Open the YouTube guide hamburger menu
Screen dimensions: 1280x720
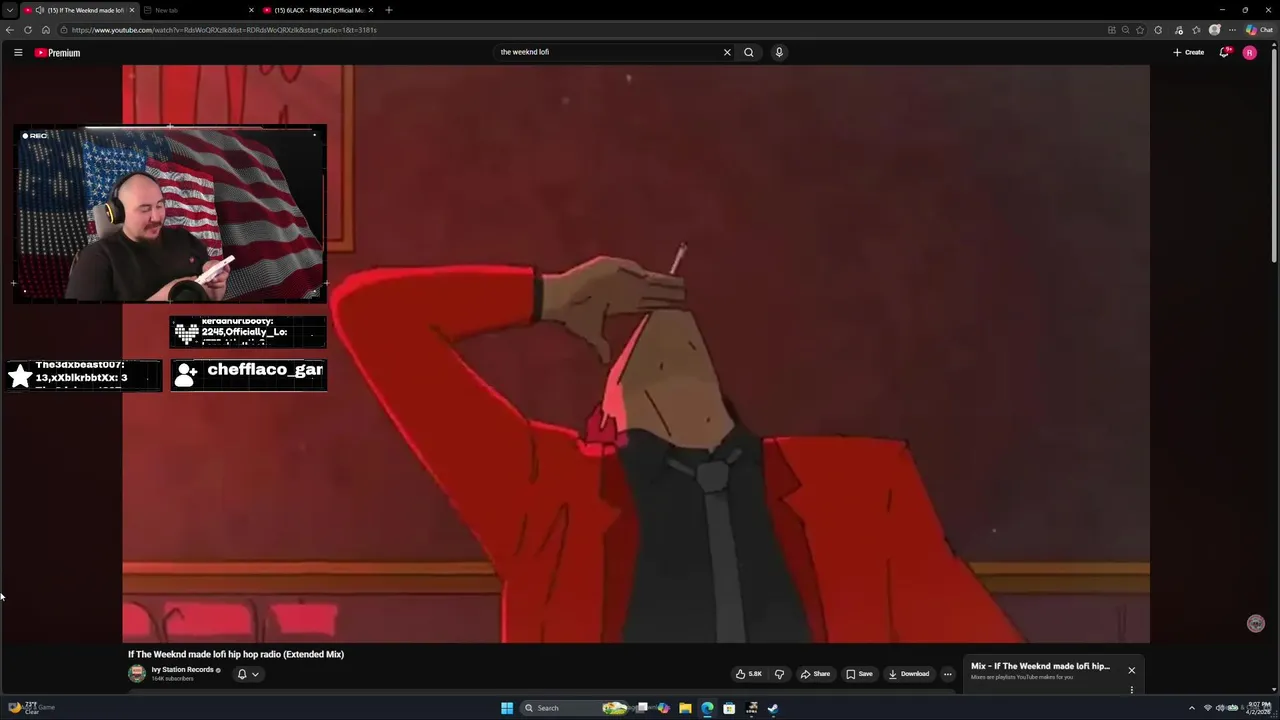[18, 52]
